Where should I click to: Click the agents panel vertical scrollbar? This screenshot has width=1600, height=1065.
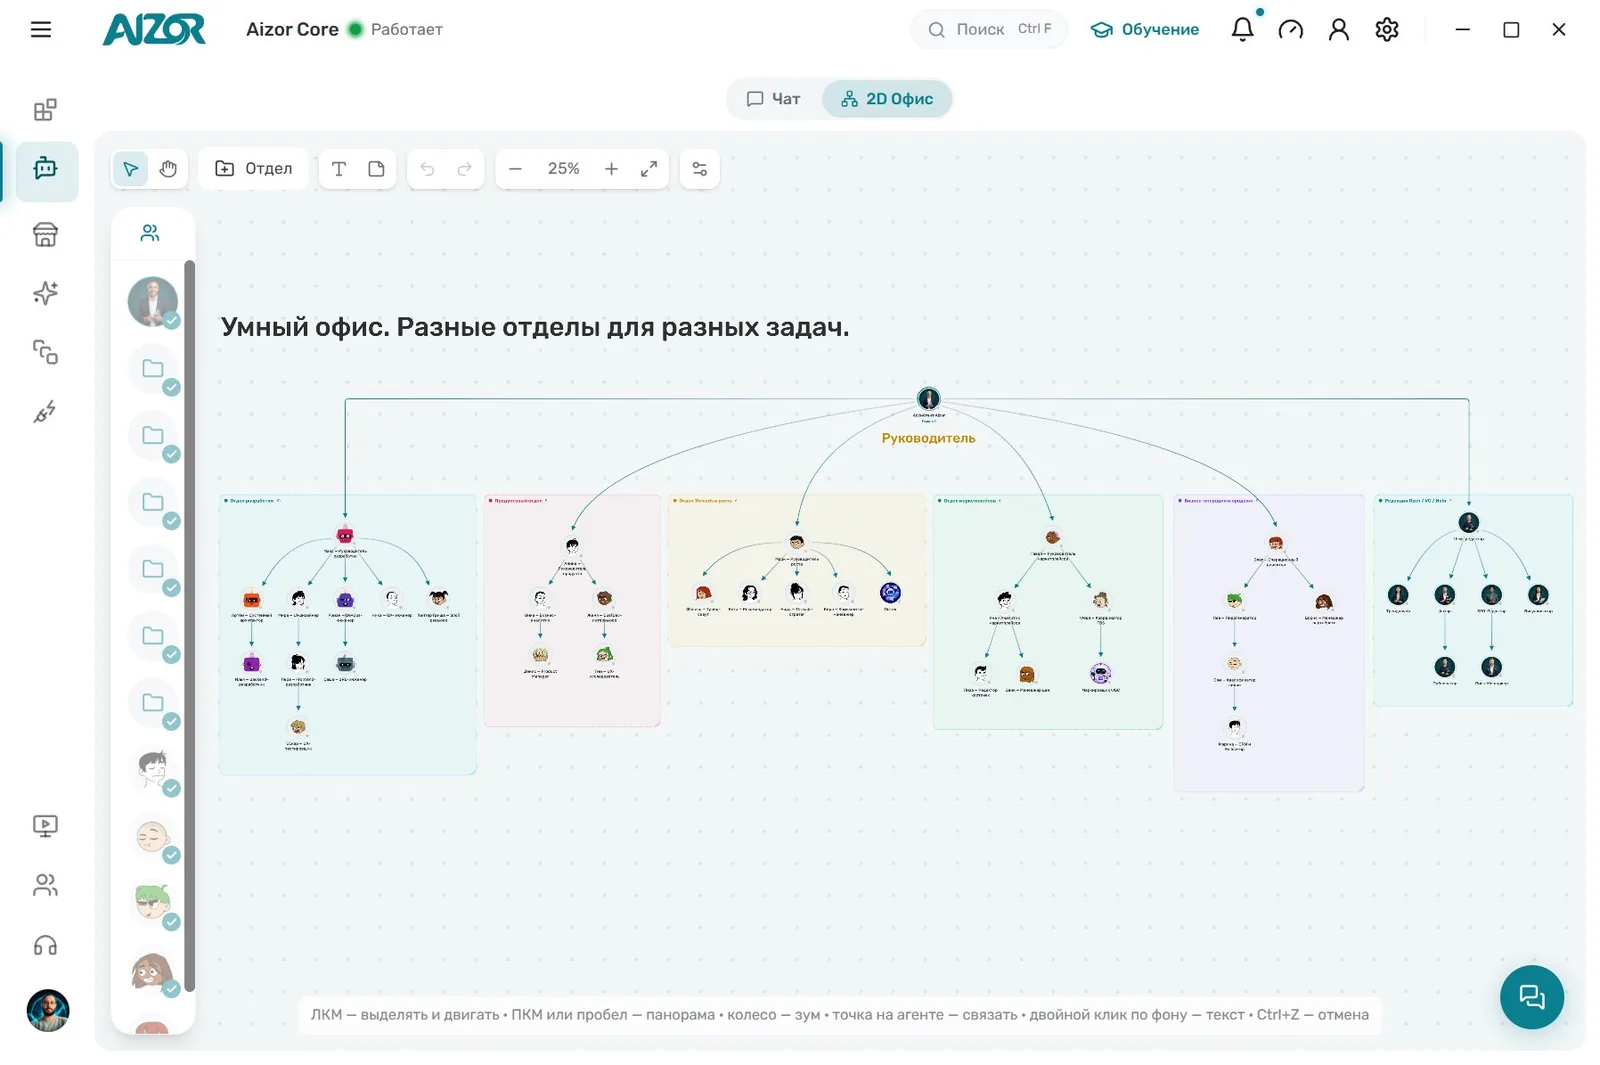pyautogui.click(x=189, y=626)
